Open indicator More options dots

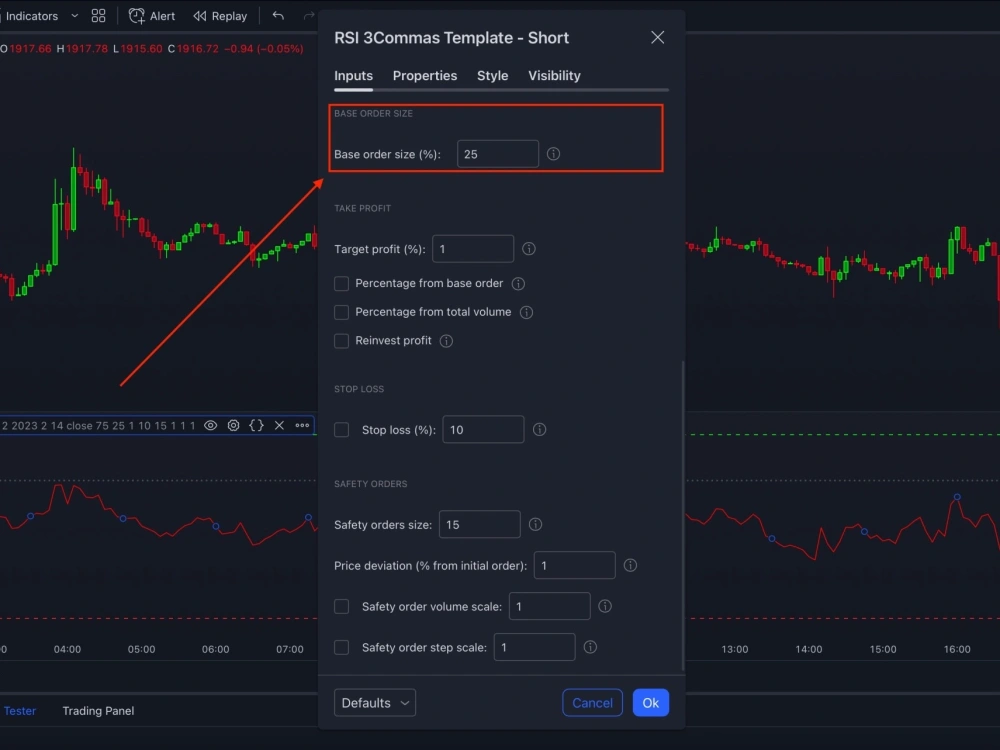(x=302, y=425)
